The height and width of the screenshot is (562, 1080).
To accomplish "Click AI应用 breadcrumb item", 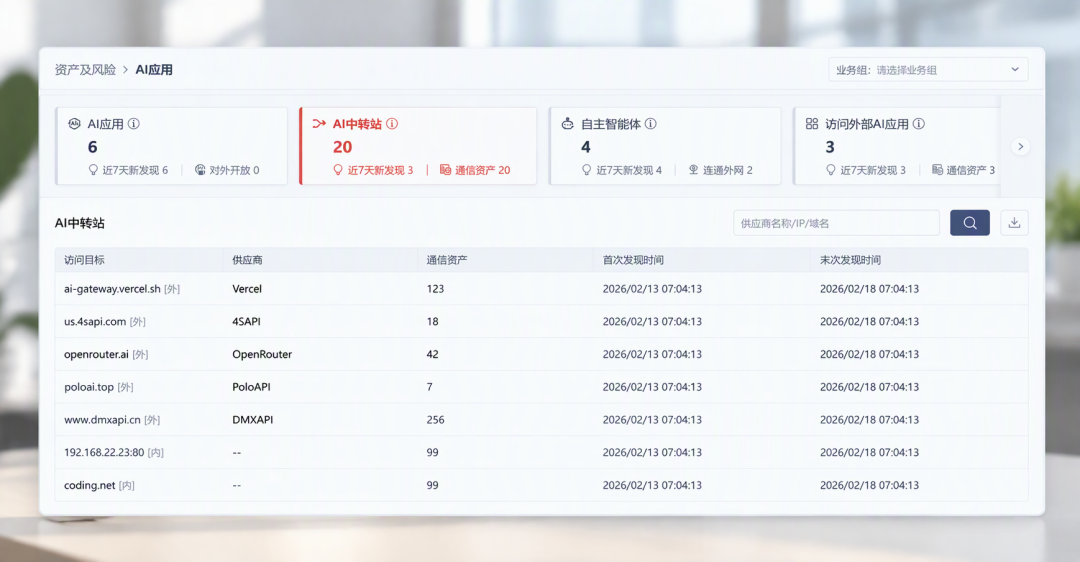I will click(154, 70).
